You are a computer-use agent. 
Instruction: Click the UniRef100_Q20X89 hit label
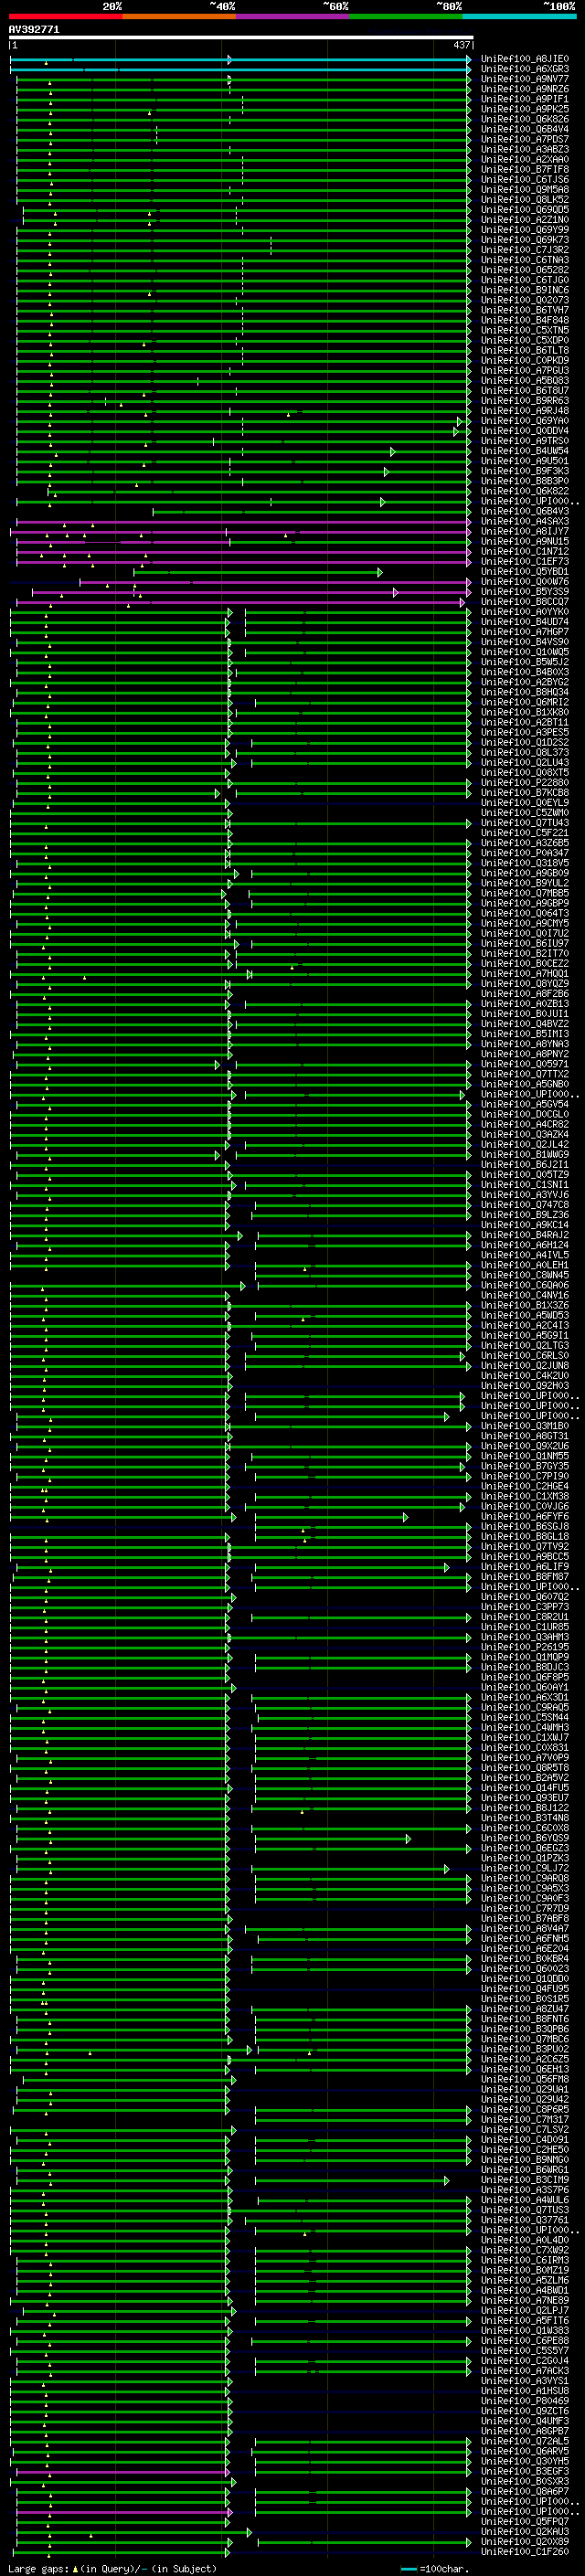coord(524,2541)
